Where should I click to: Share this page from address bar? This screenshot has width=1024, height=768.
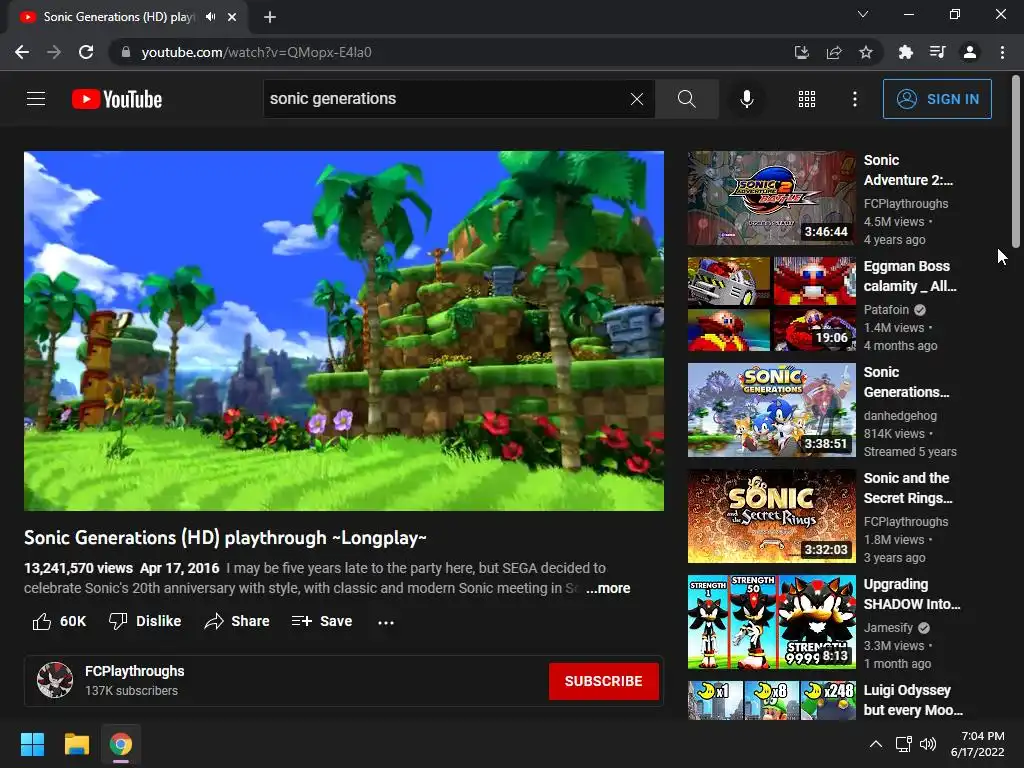tap(834, 52)
